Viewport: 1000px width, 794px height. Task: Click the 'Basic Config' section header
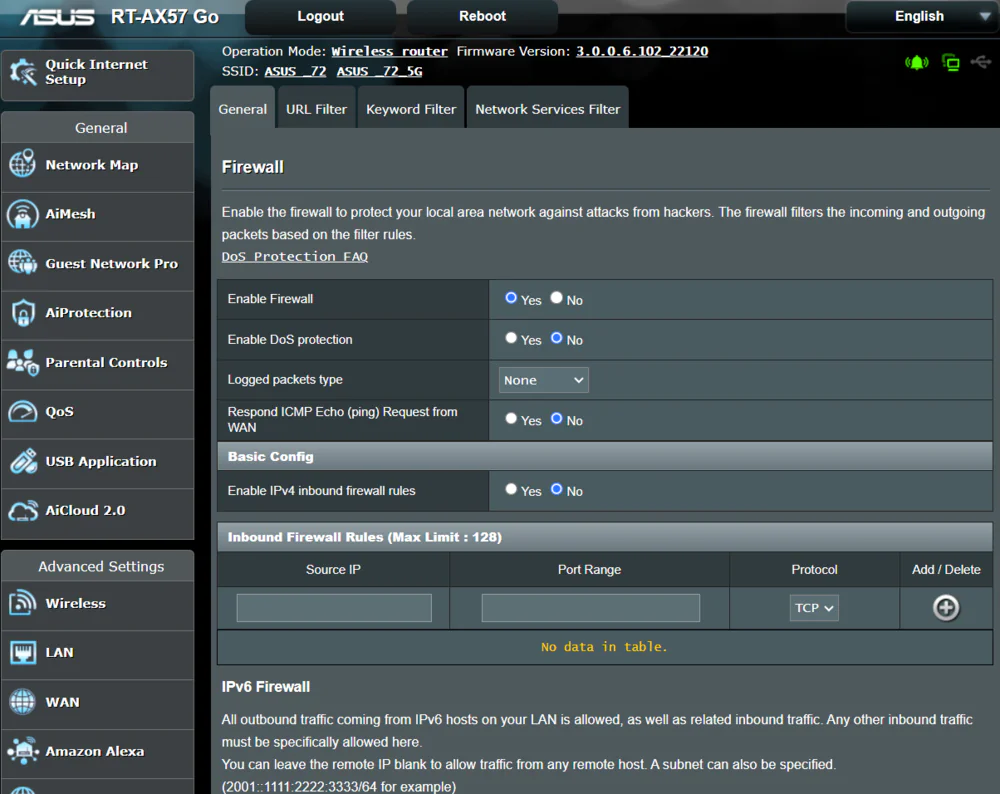[x=605, y=457]
